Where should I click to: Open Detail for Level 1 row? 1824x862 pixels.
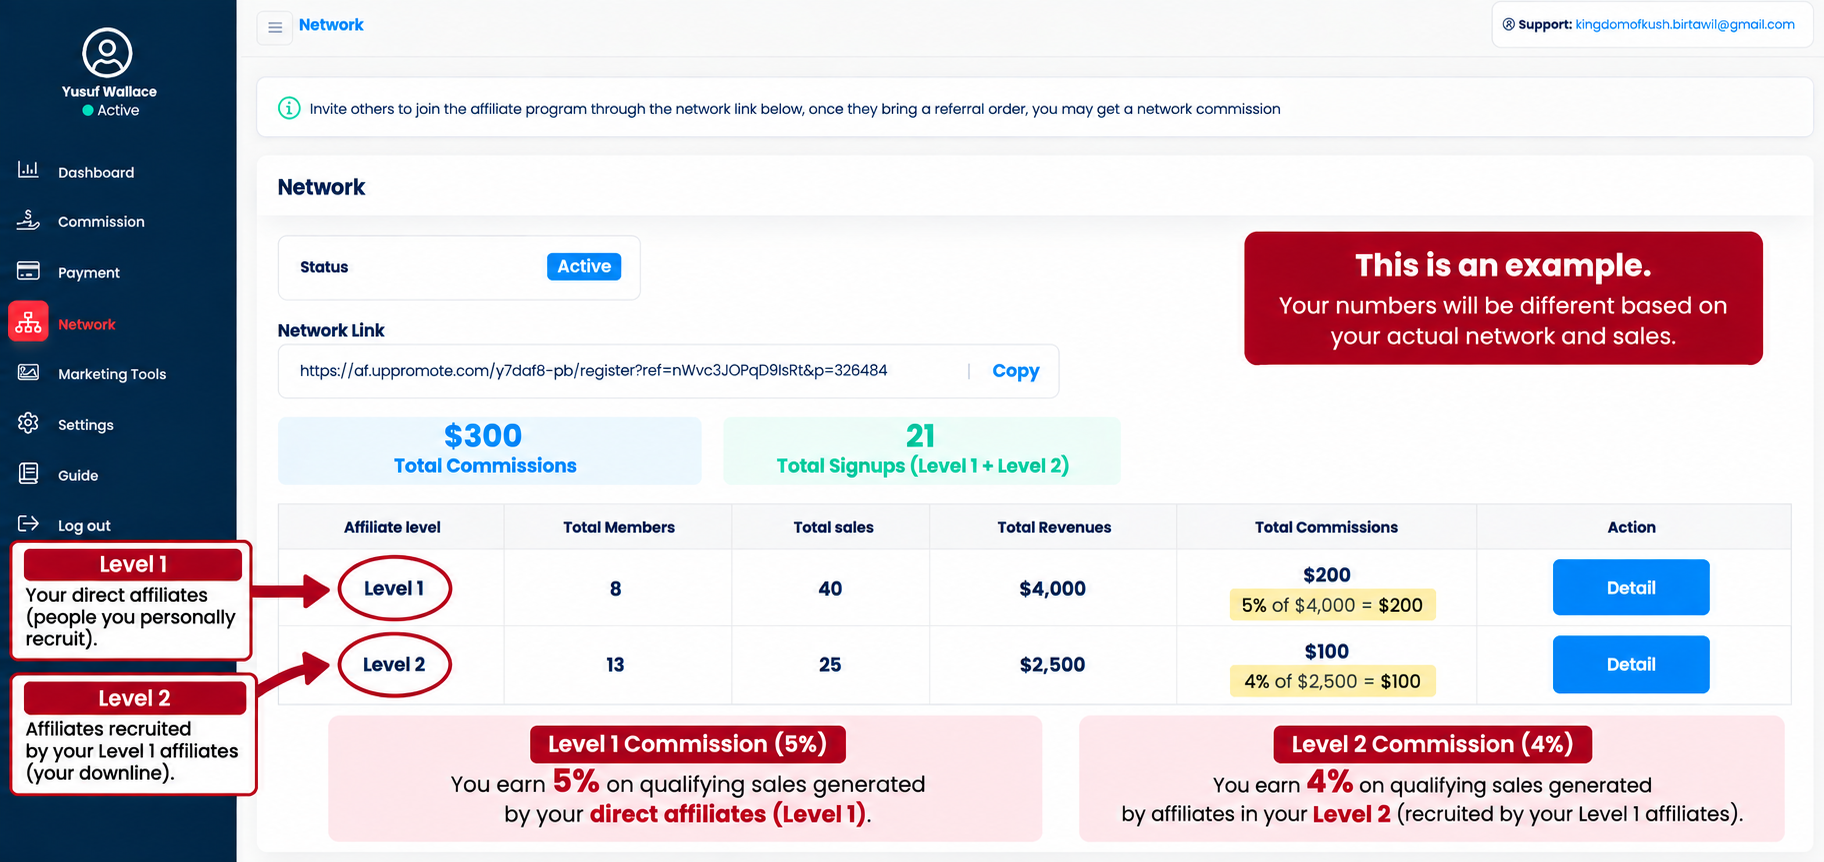[1631, 588]
